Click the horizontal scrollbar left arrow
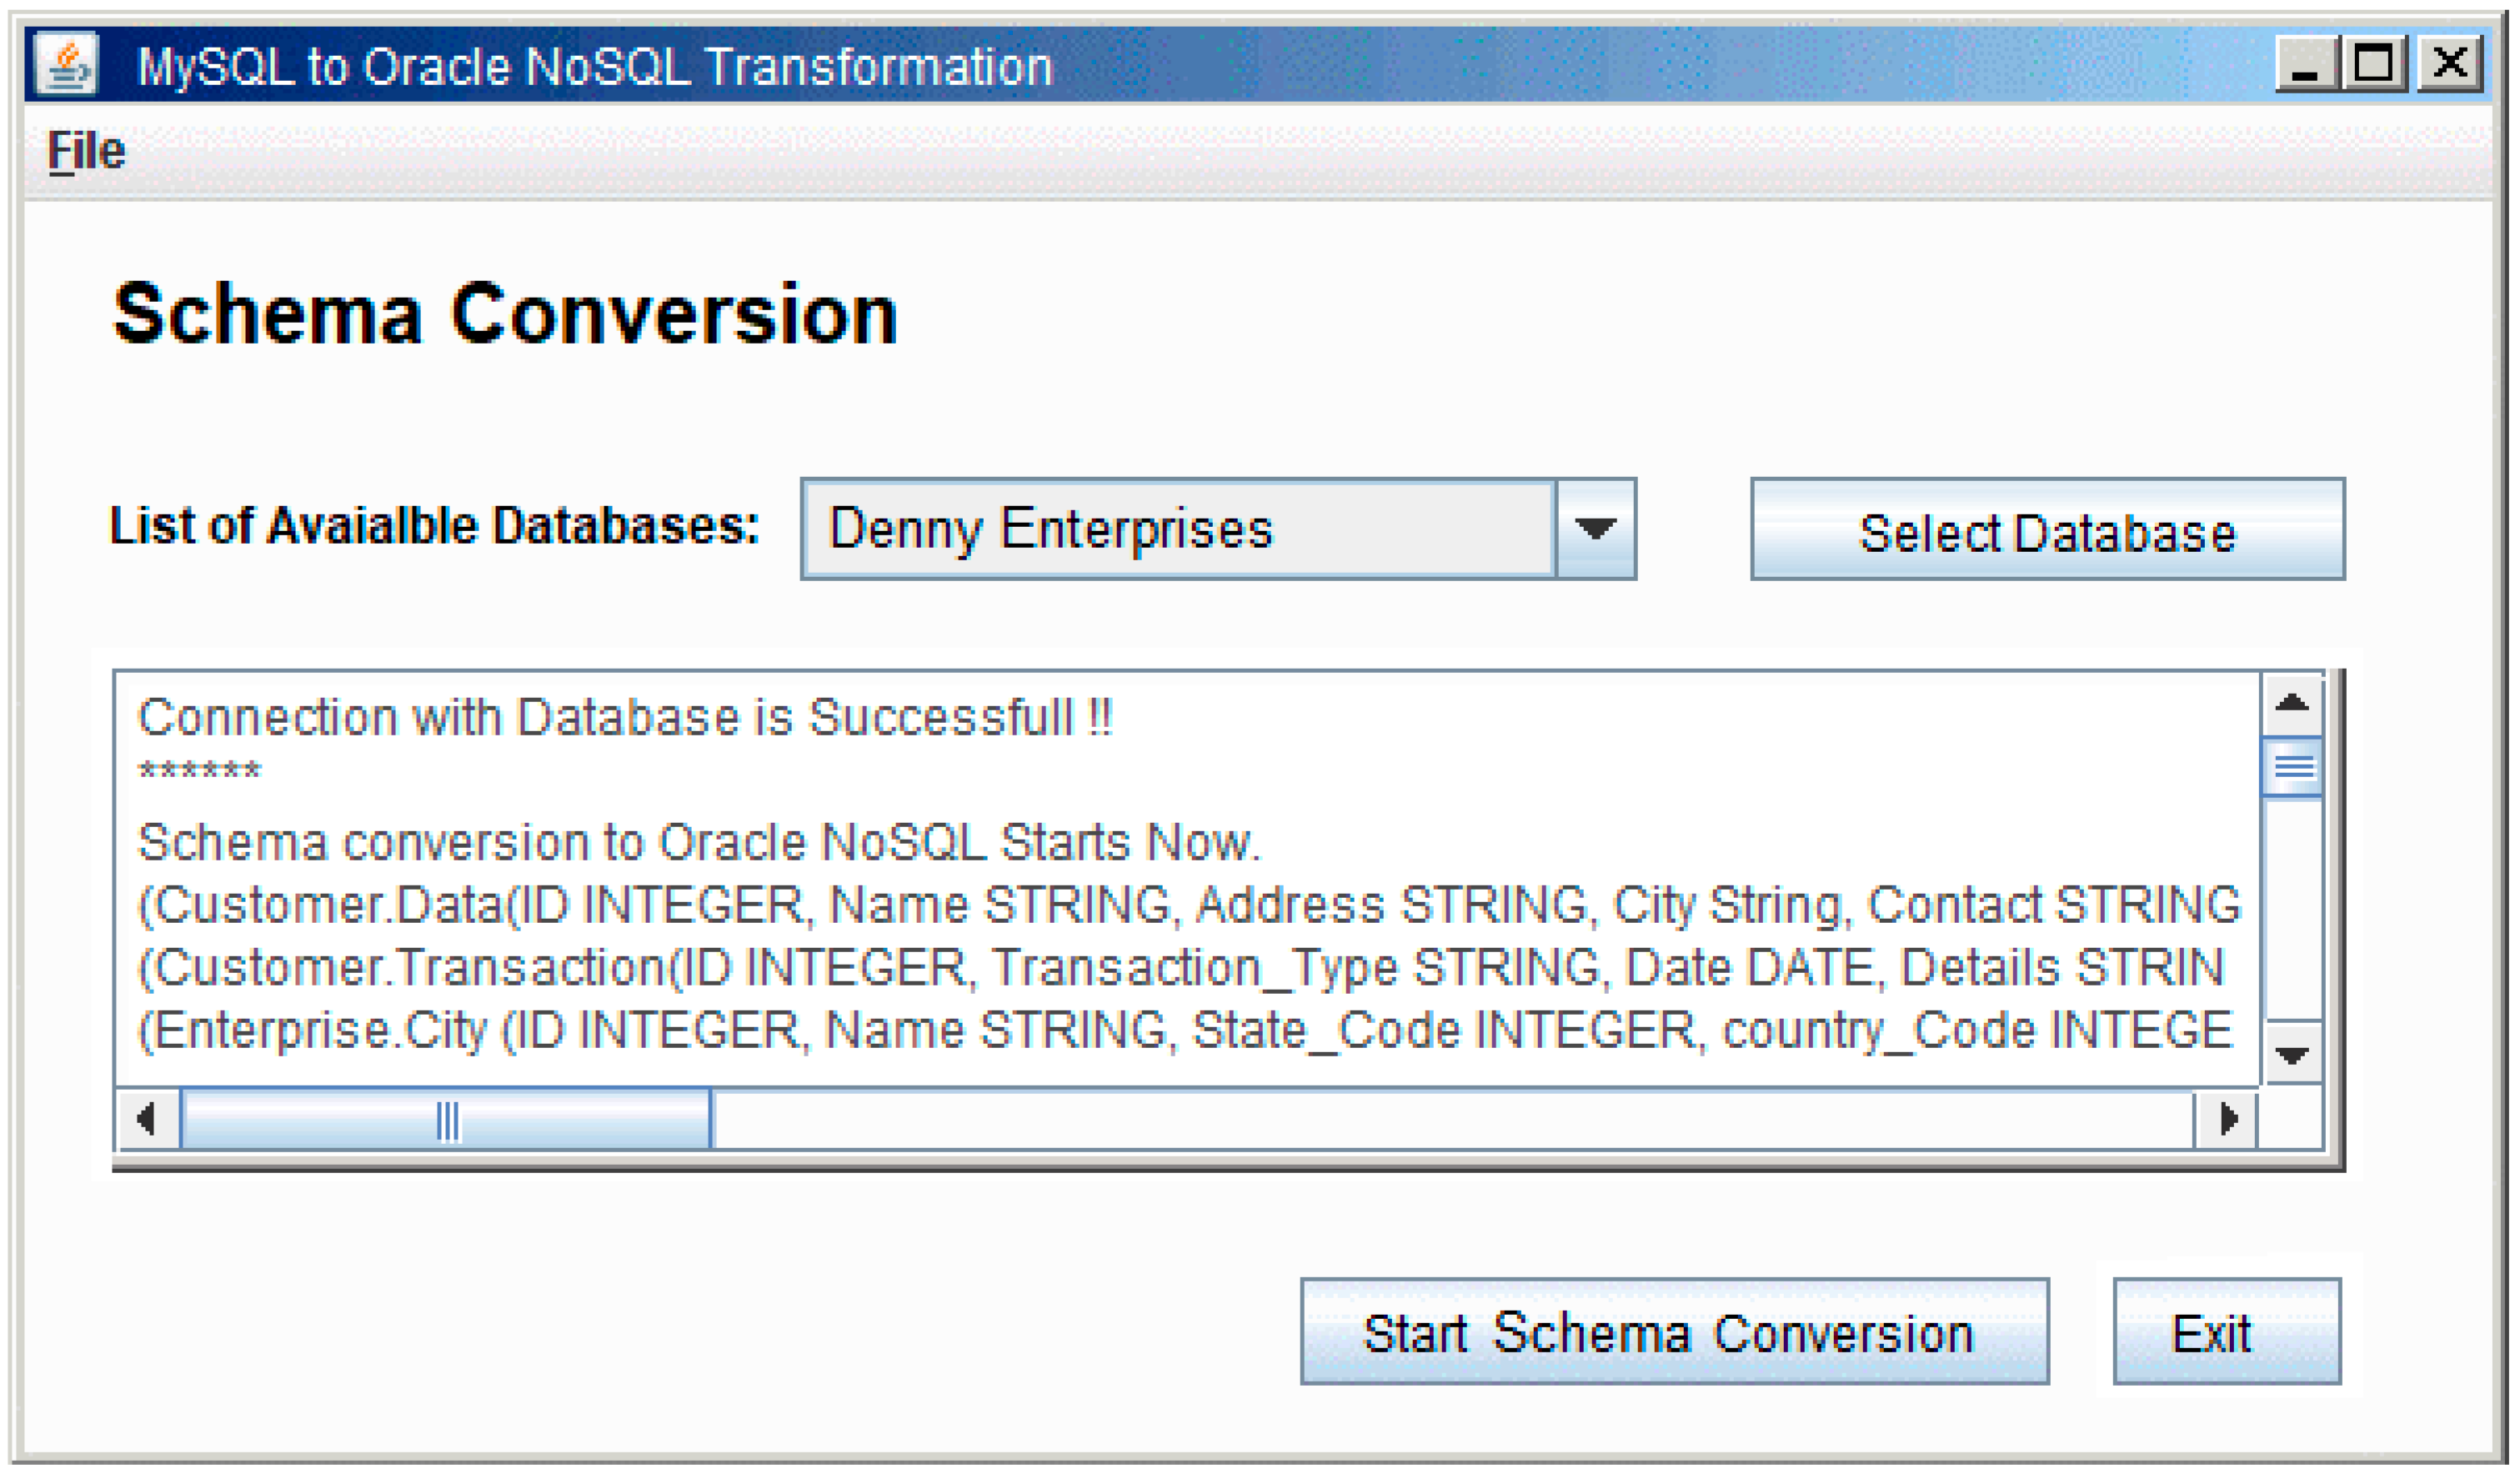 pos(148,1118)
